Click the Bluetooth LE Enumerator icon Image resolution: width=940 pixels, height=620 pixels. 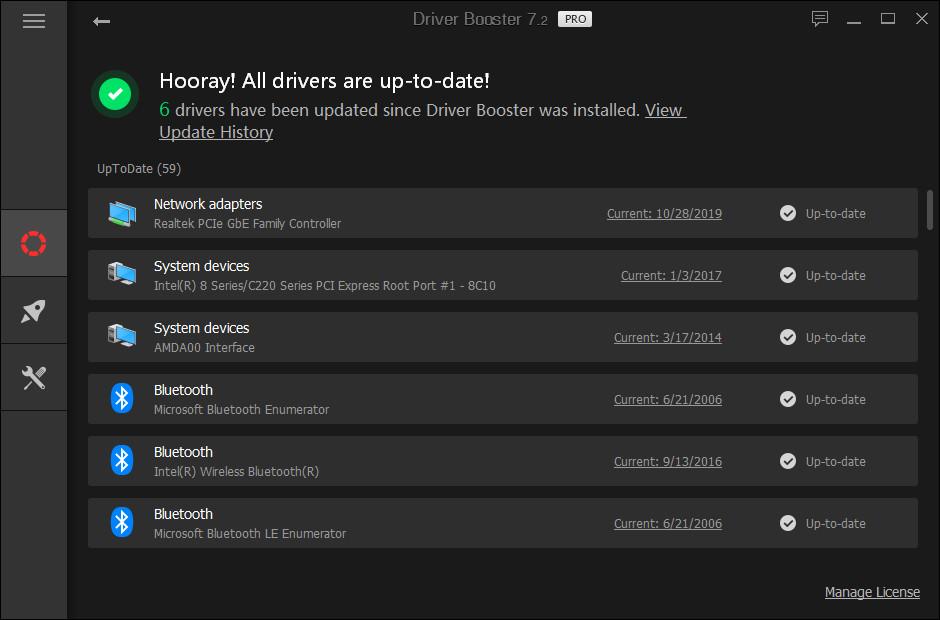click(x=122, y=523)
